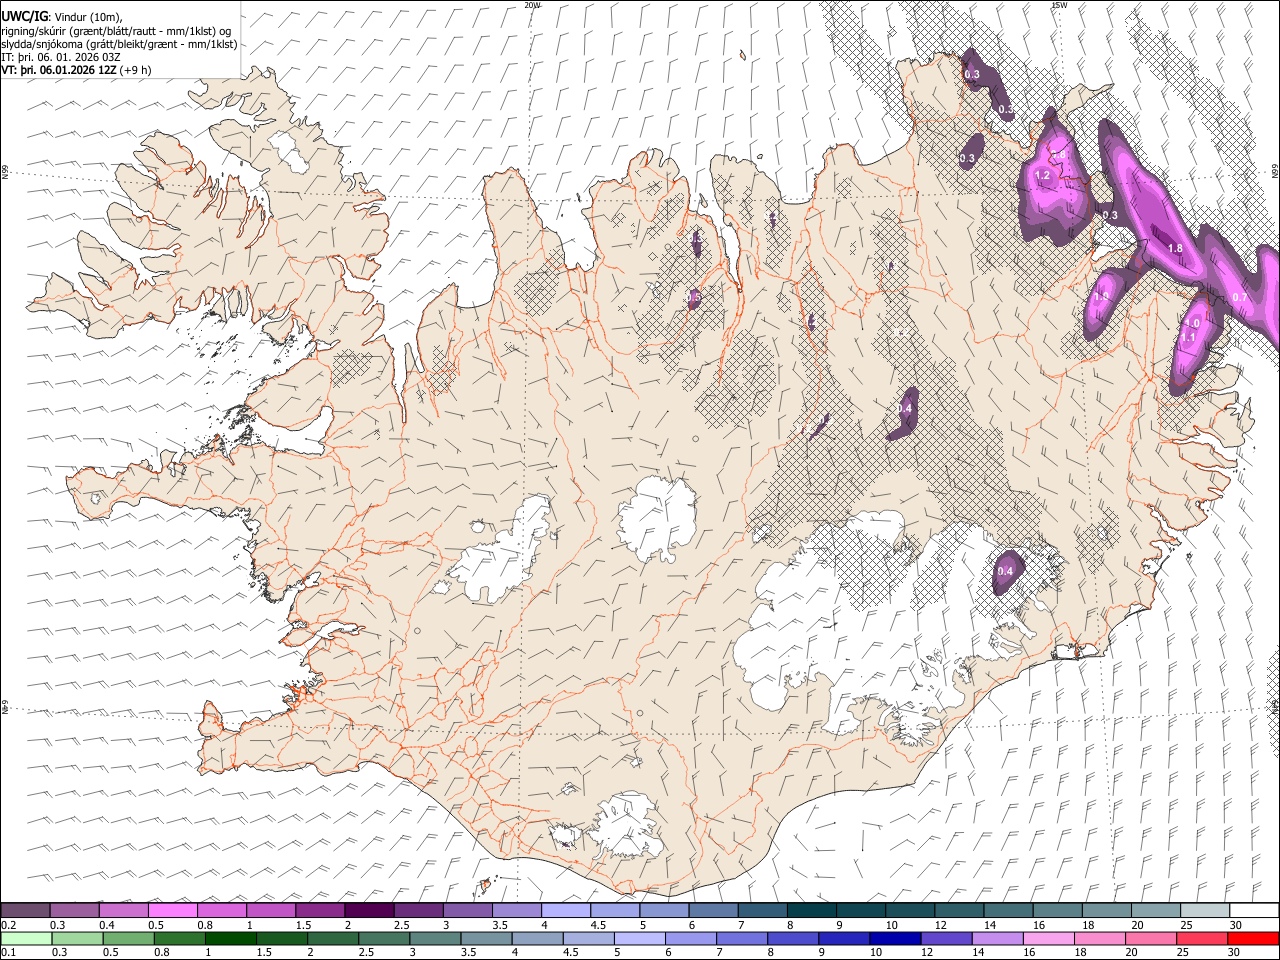Click the '20W' longitude label
This screenshot has height=960, width=1280.
coord(531,5)
